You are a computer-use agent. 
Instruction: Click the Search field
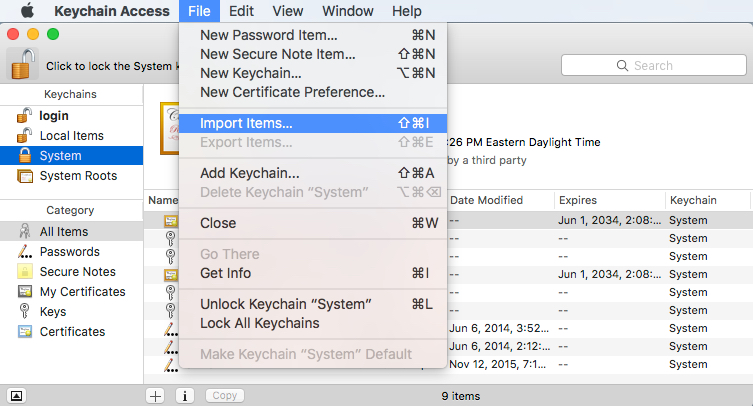pyautogui.click(x=654, y=65)
